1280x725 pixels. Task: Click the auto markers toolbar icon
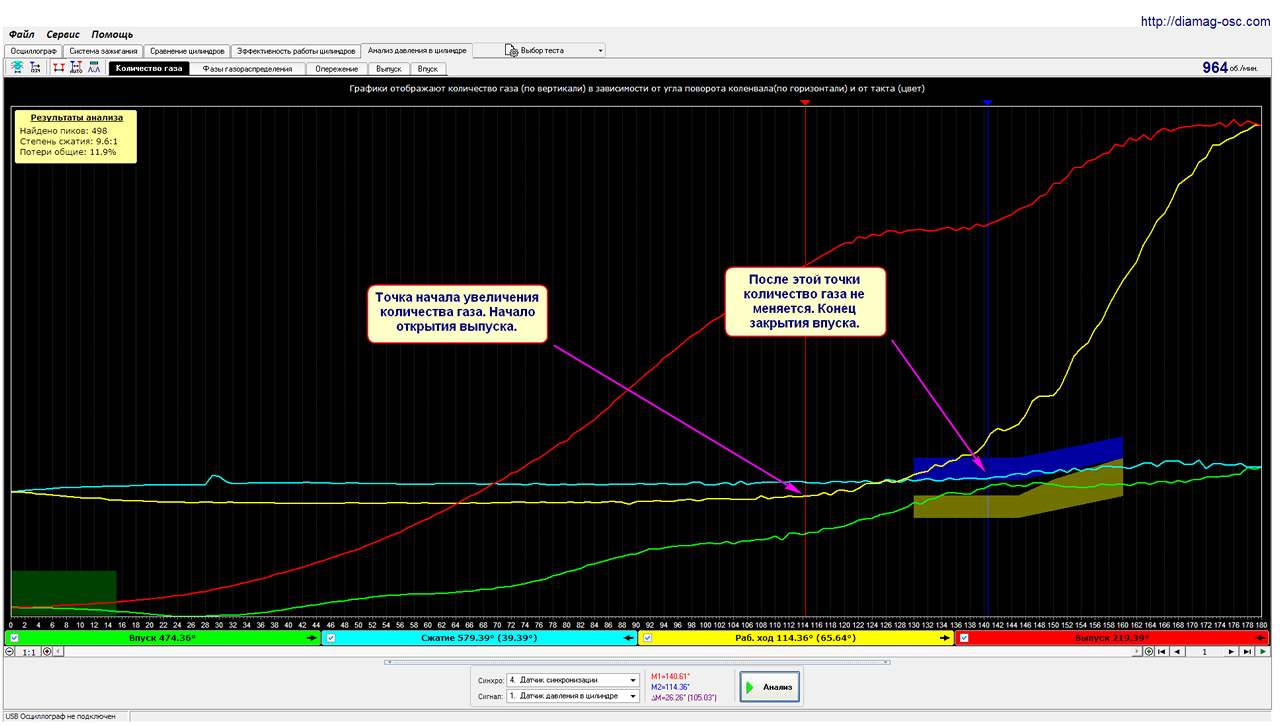pos(76,68)
